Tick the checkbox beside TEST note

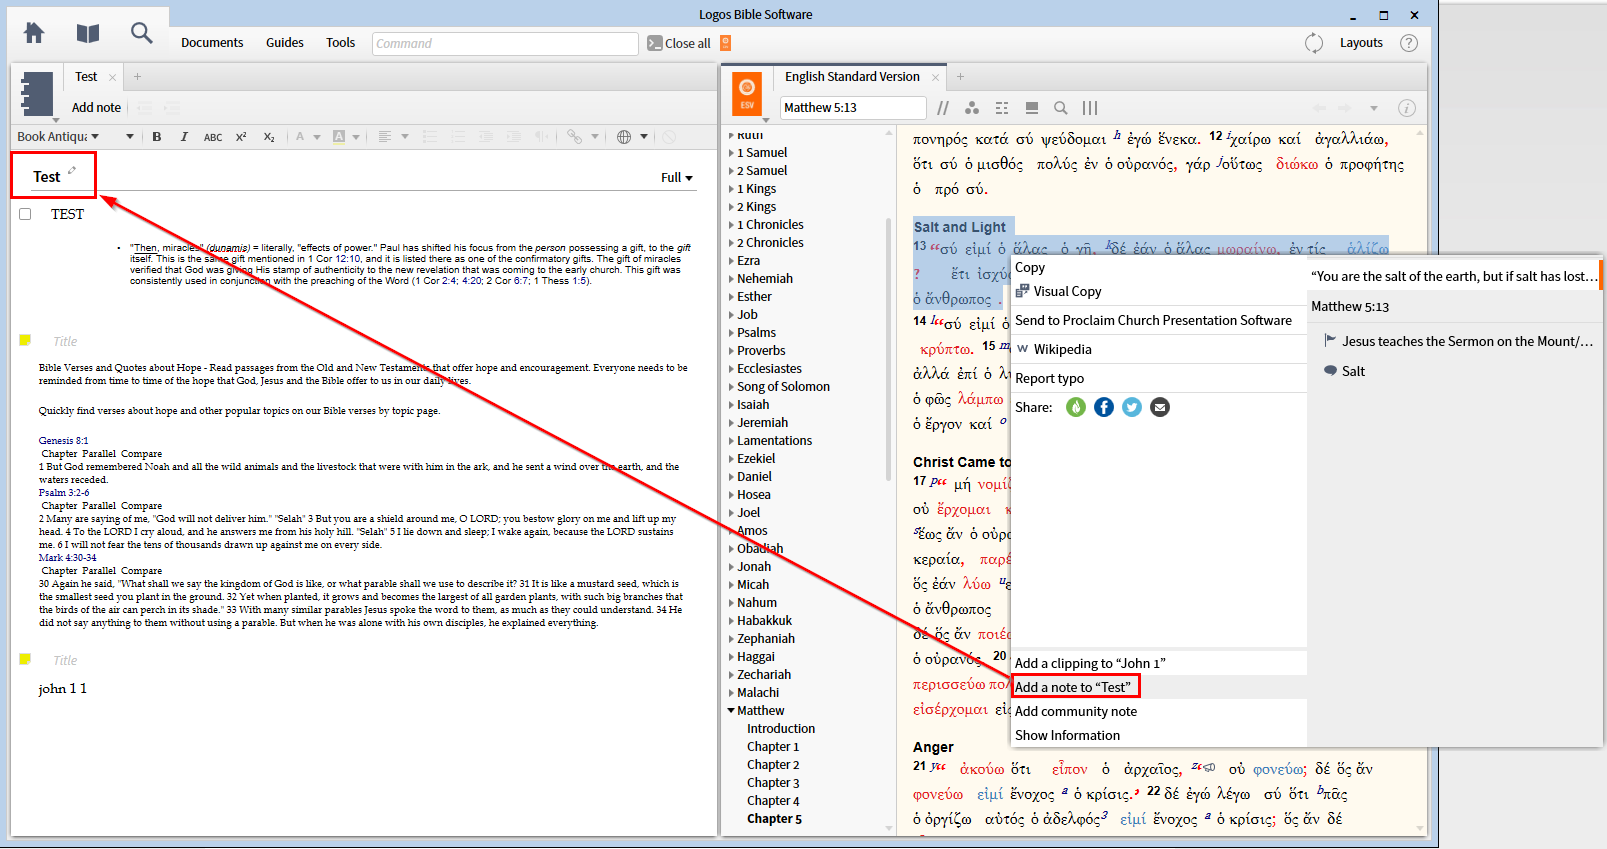pyautogui.click(x=25, y=214)
